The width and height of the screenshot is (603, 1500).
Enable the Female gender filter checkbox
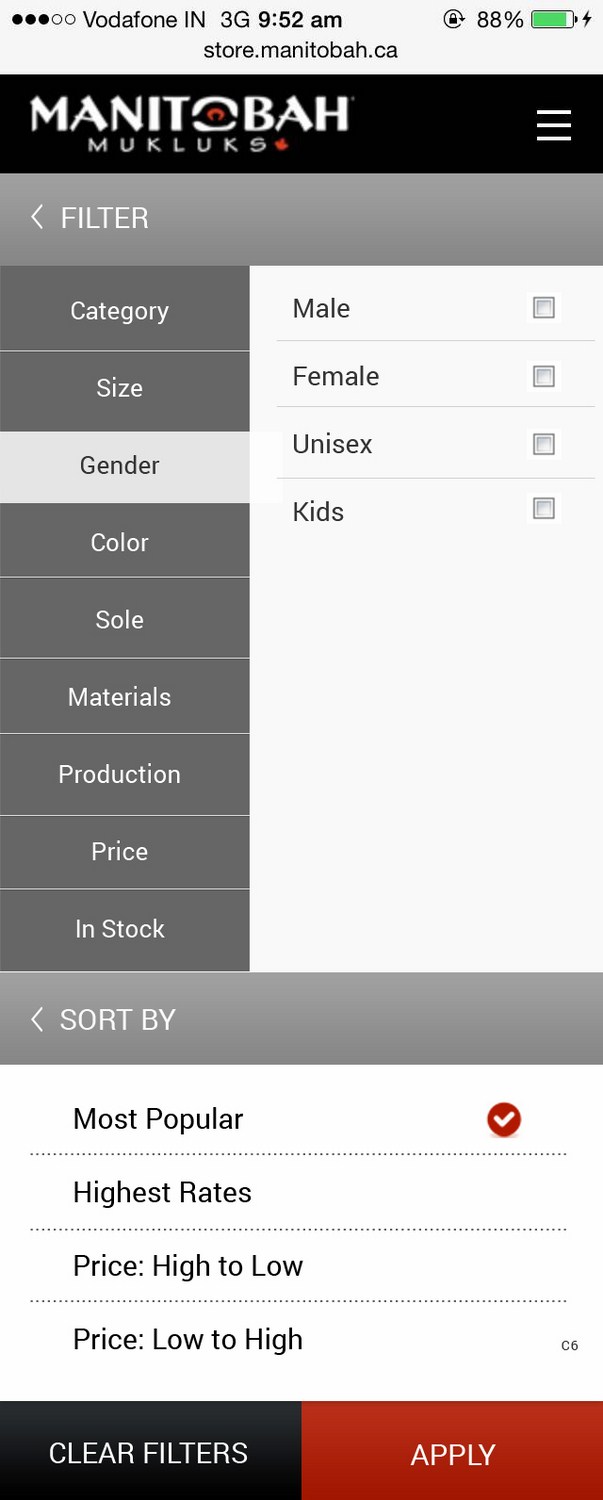(544, 376)
